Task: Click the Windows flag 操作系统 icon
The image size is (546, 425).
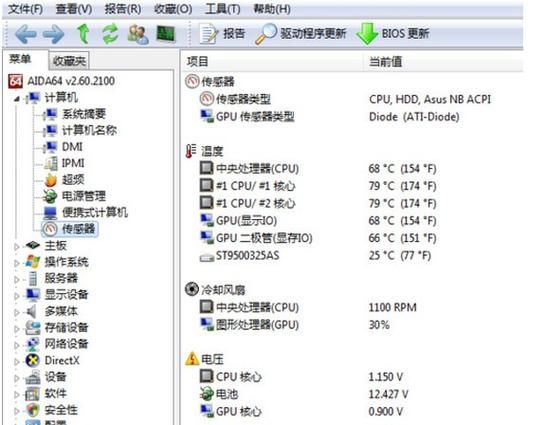Action: point(33,262)
